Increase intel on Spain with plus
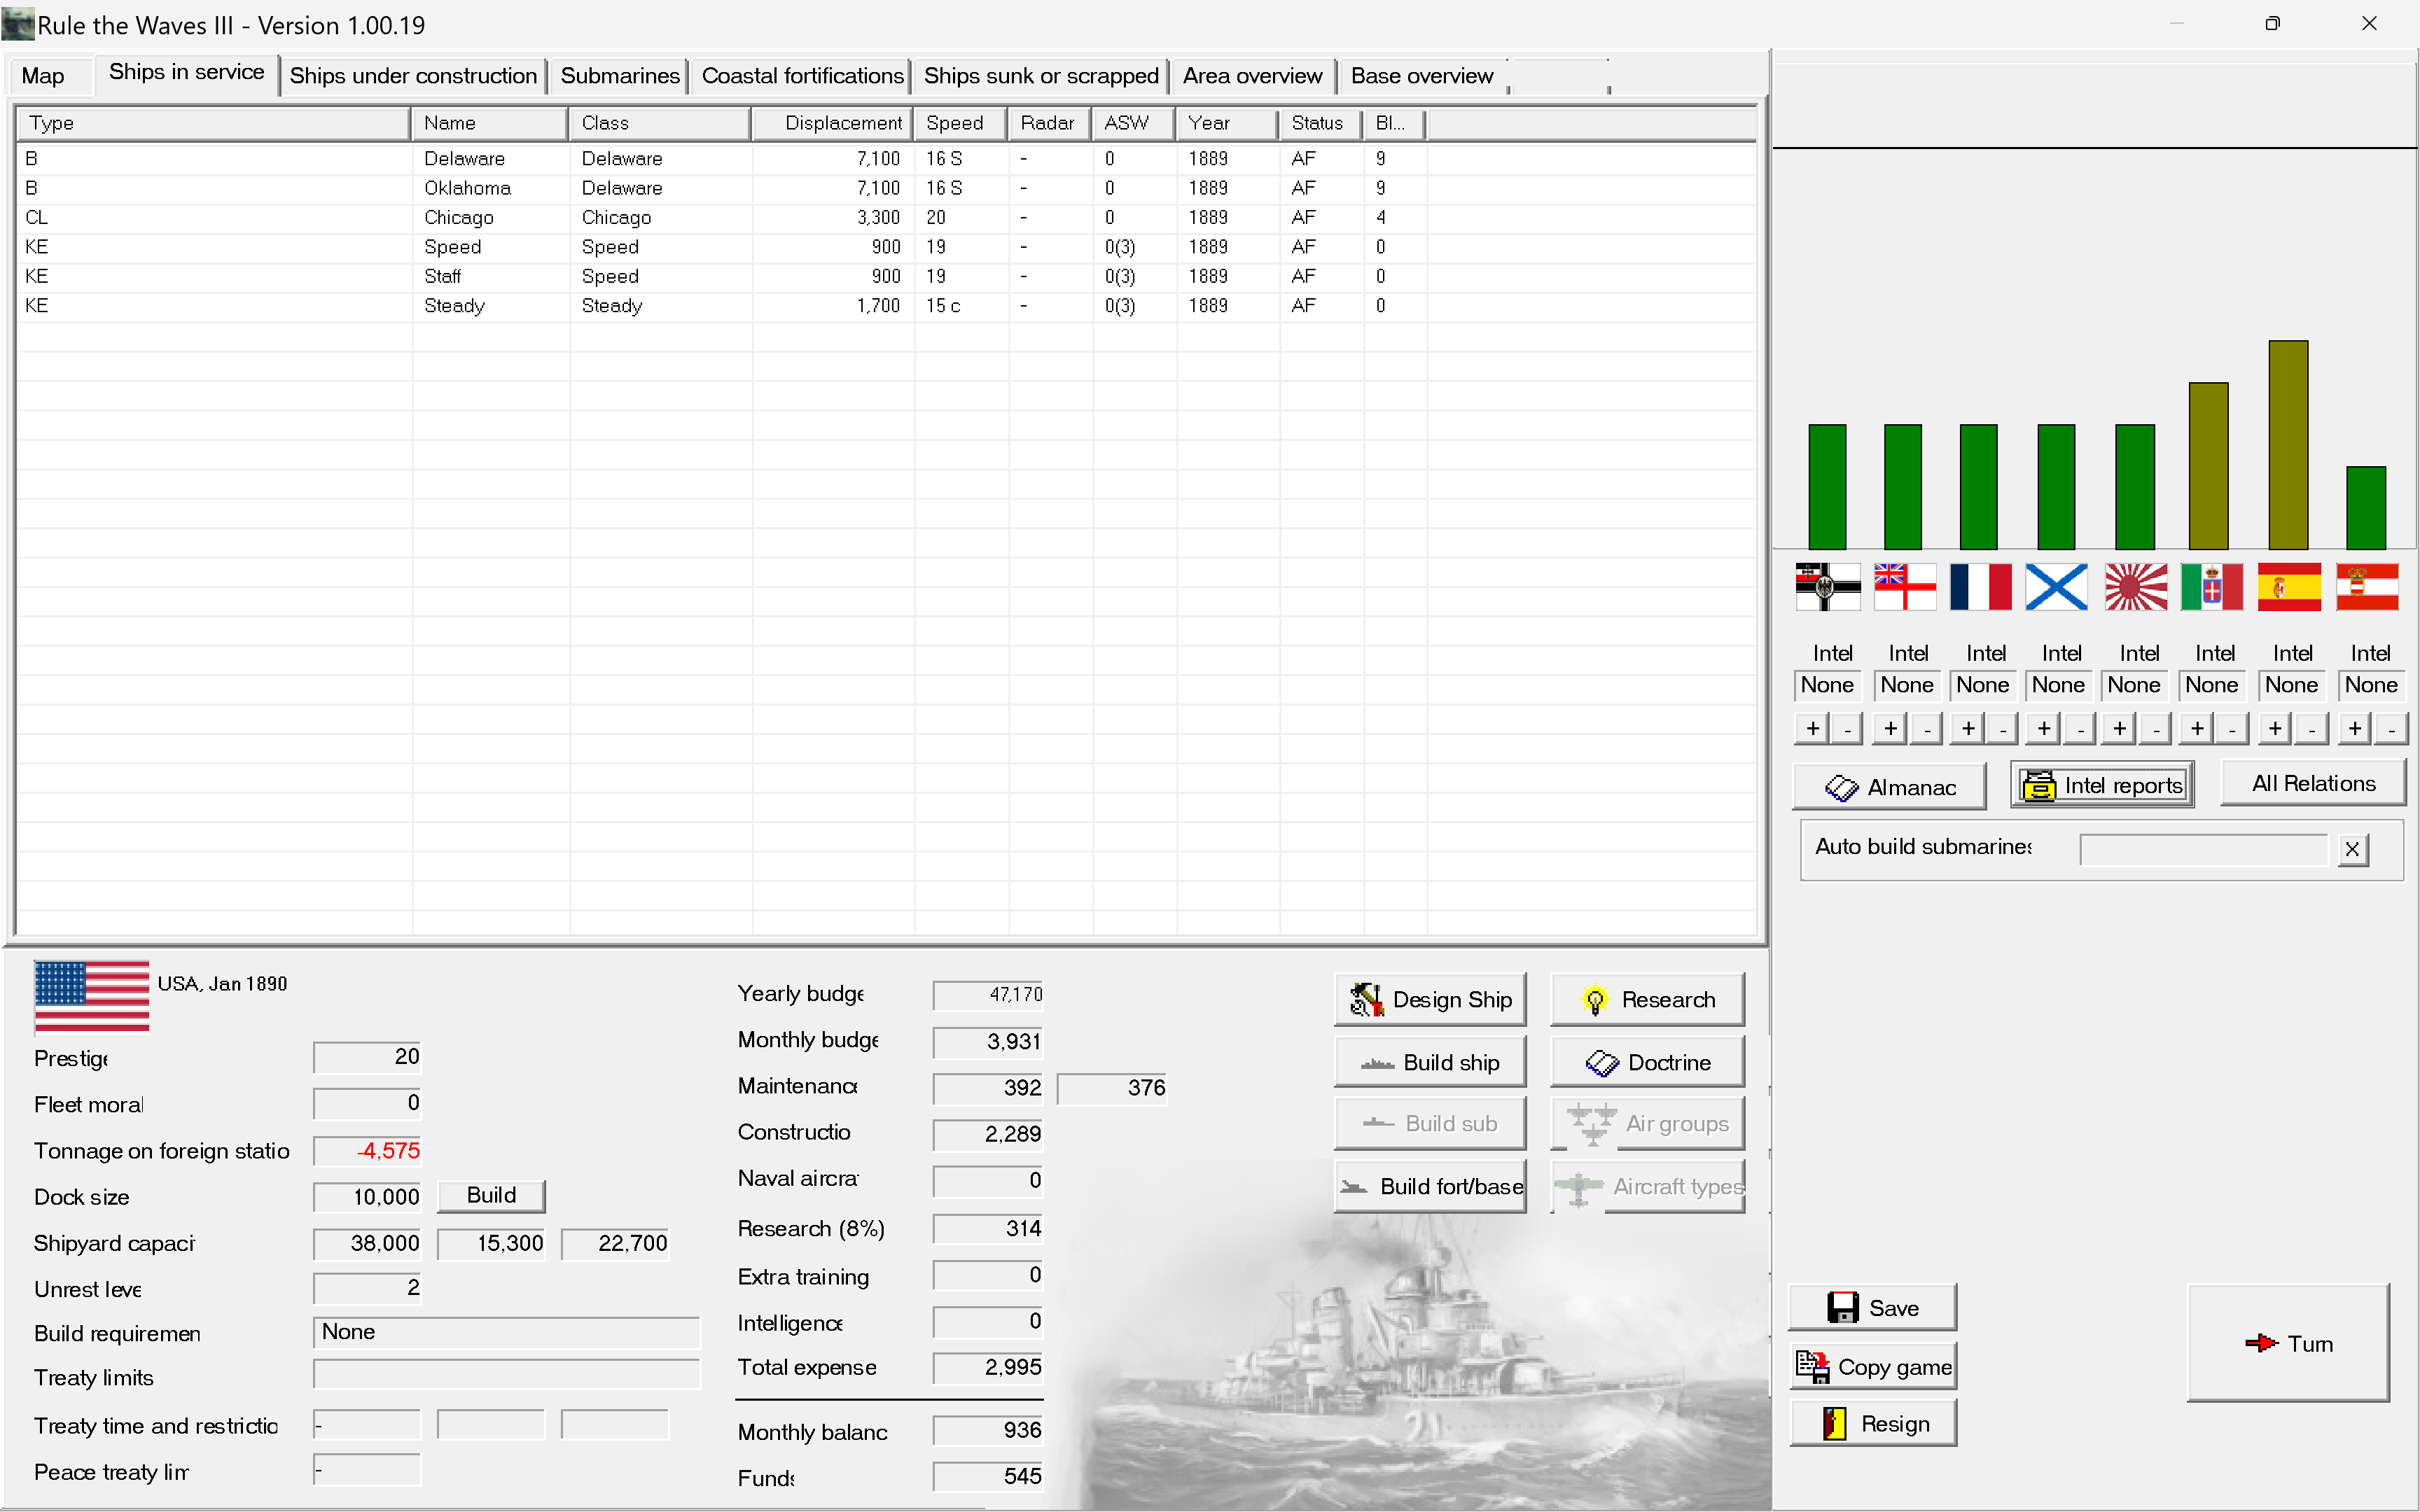This screenshot has height=1512, width=2420. click(x=2275, y=728)
